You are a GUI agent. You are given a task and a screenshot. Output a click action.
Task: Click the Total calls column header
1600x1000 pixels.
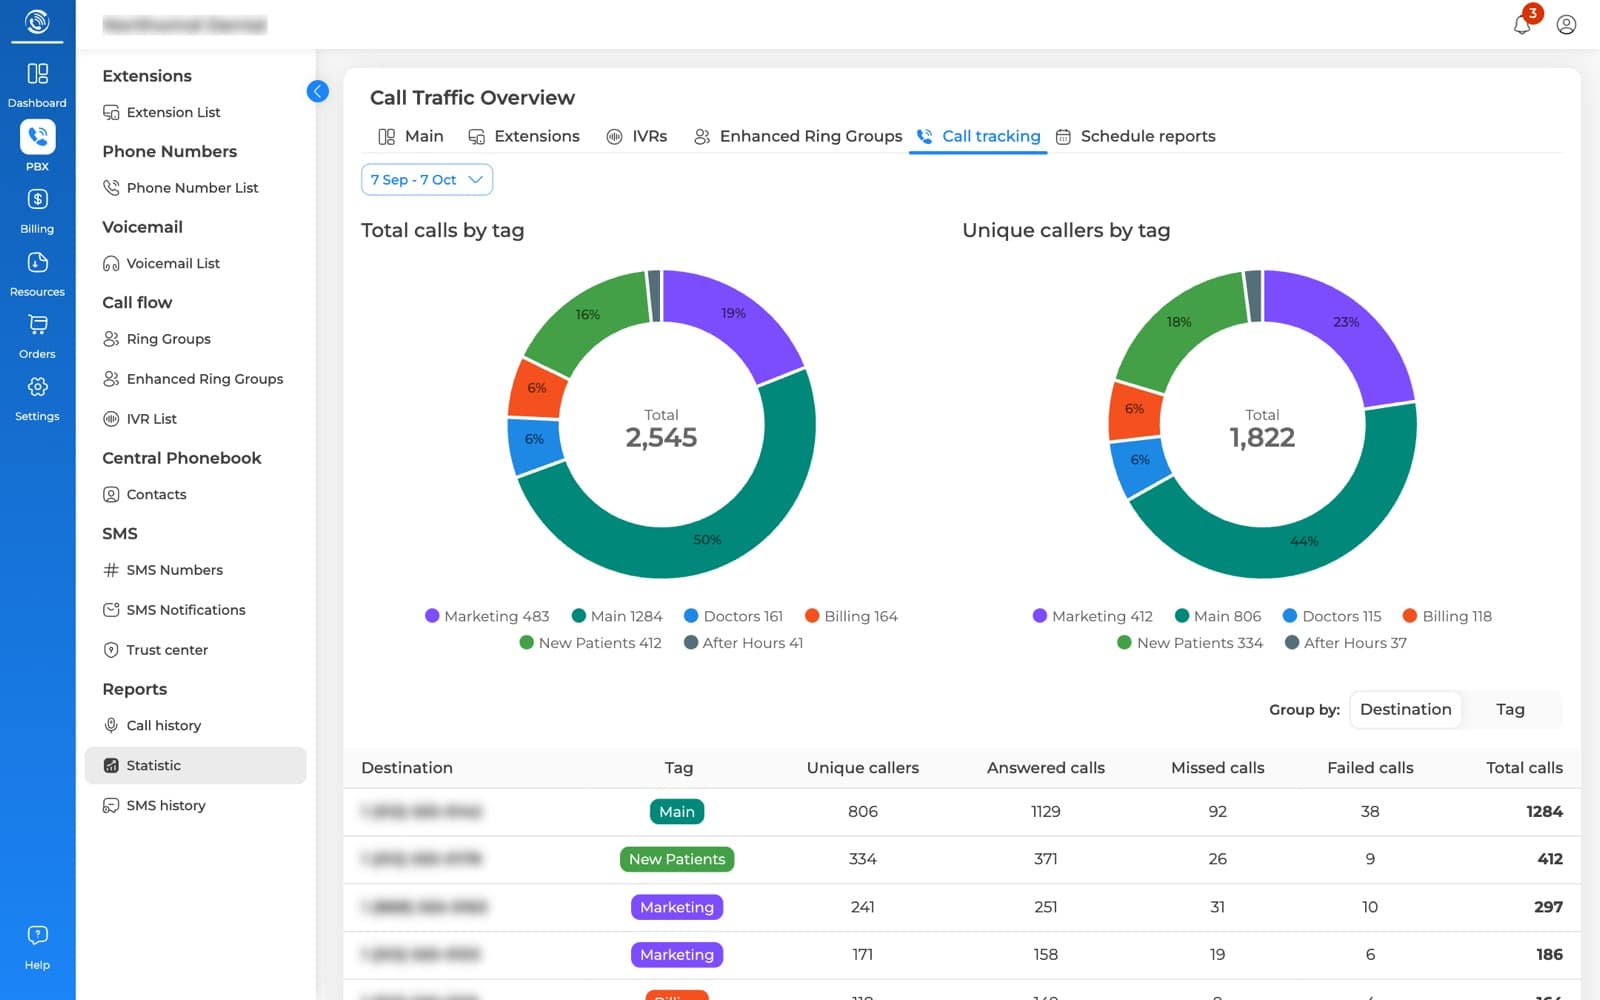(x=1524, y=768)
